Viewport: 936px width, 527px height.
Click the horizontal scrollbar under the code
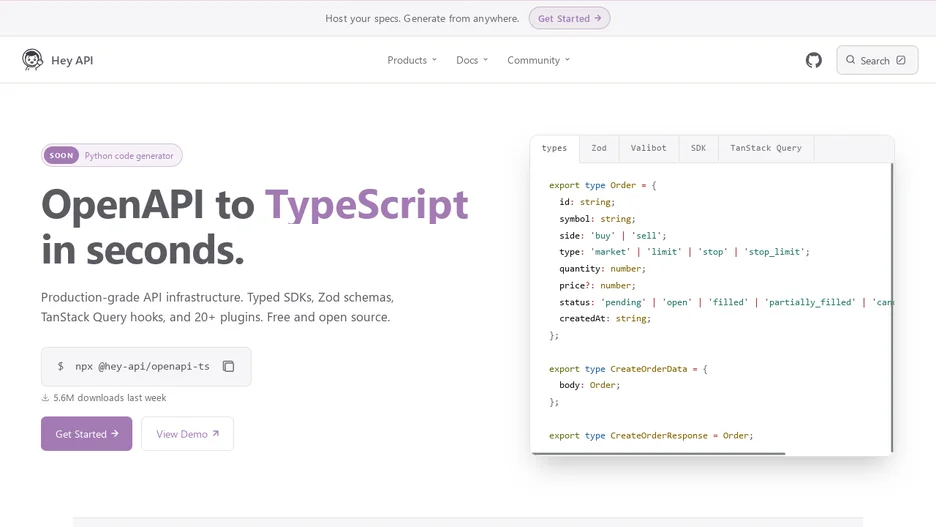click(x=658, y=454)
